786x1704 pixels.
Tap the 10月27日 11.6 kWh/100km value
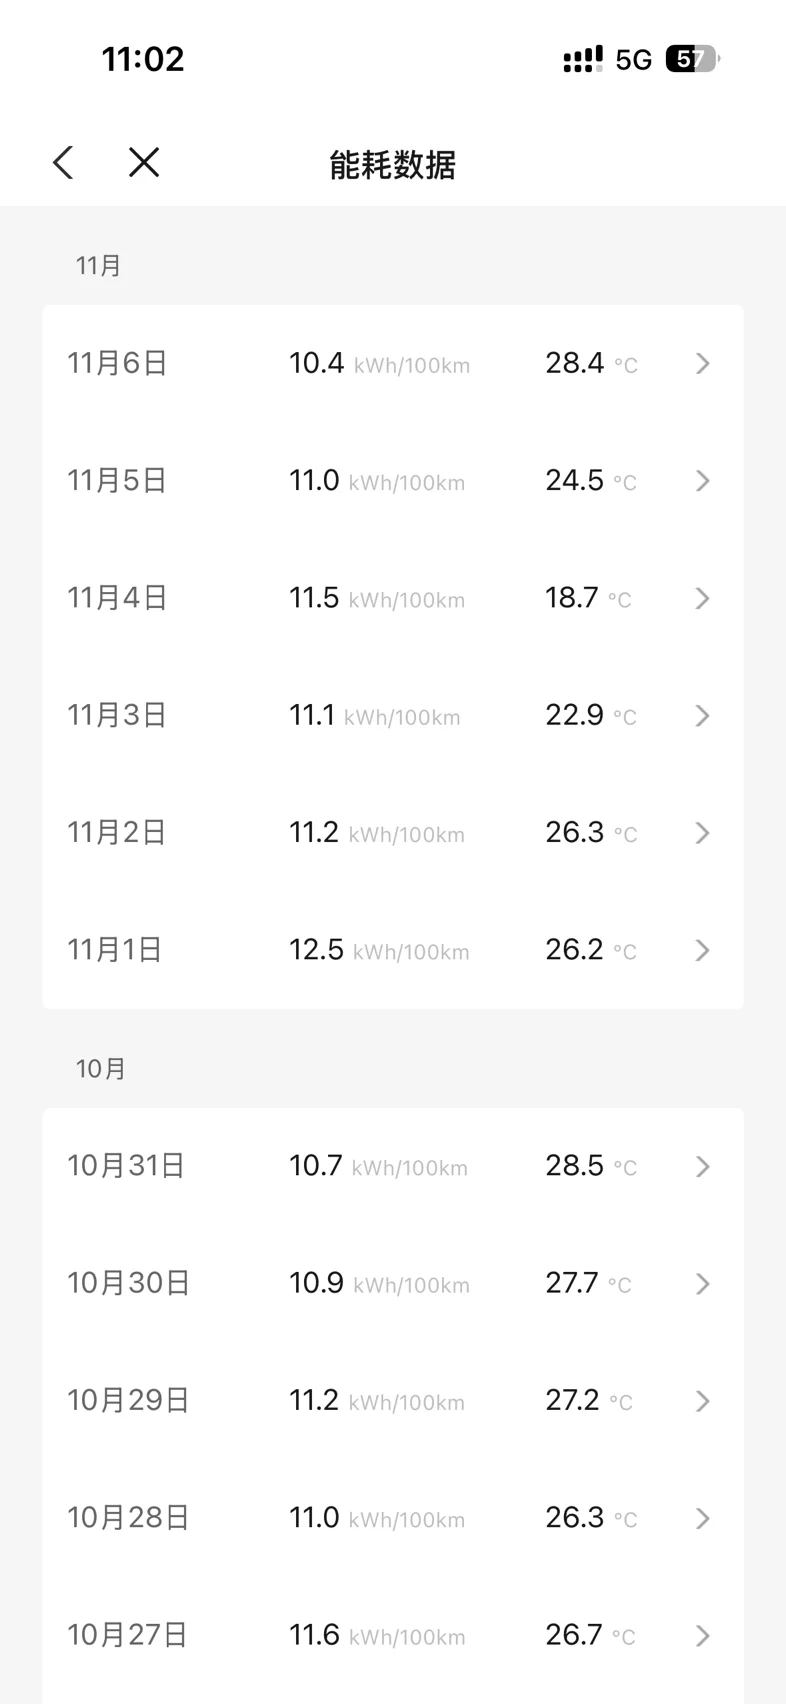tap(377, 1635)
